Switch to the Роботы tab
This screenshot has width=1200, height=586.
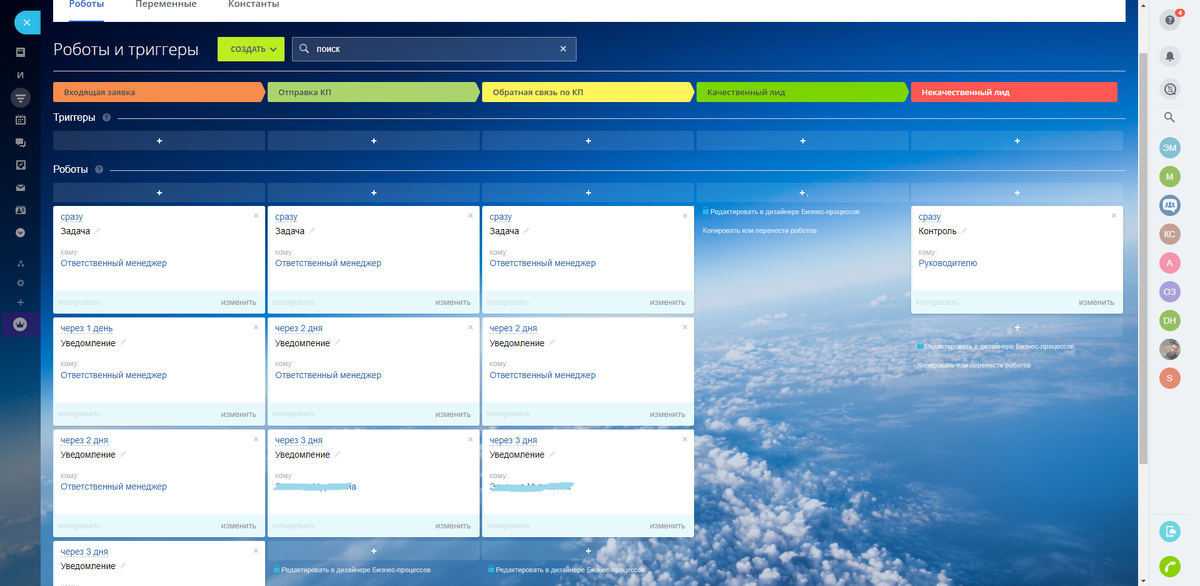point(86,5)
